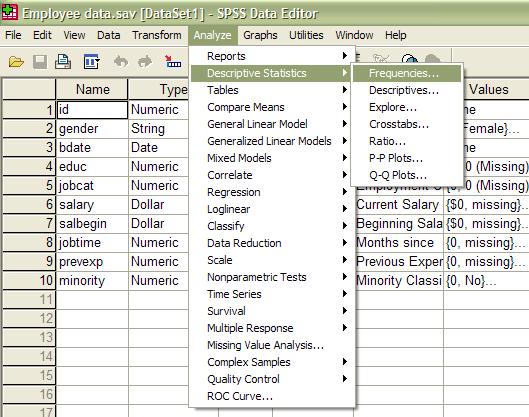Click the Print icon in toolbar

[x=63, y=62]
